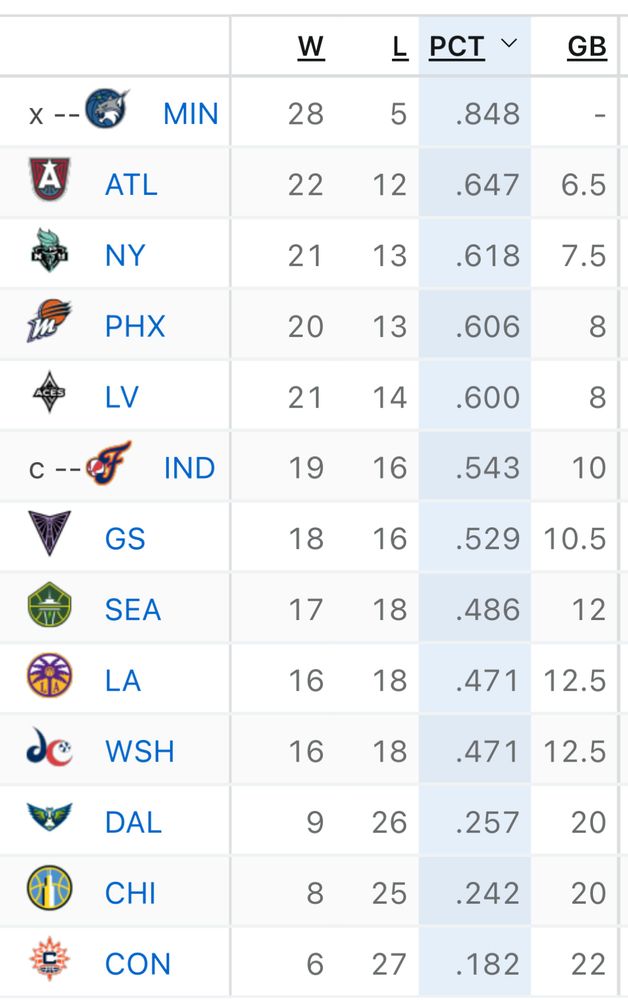Image resolution: width=628 pixels, height=1000 pixels.
Task: Click the Phoenix Mercury logo
Action: pos(49,321)
